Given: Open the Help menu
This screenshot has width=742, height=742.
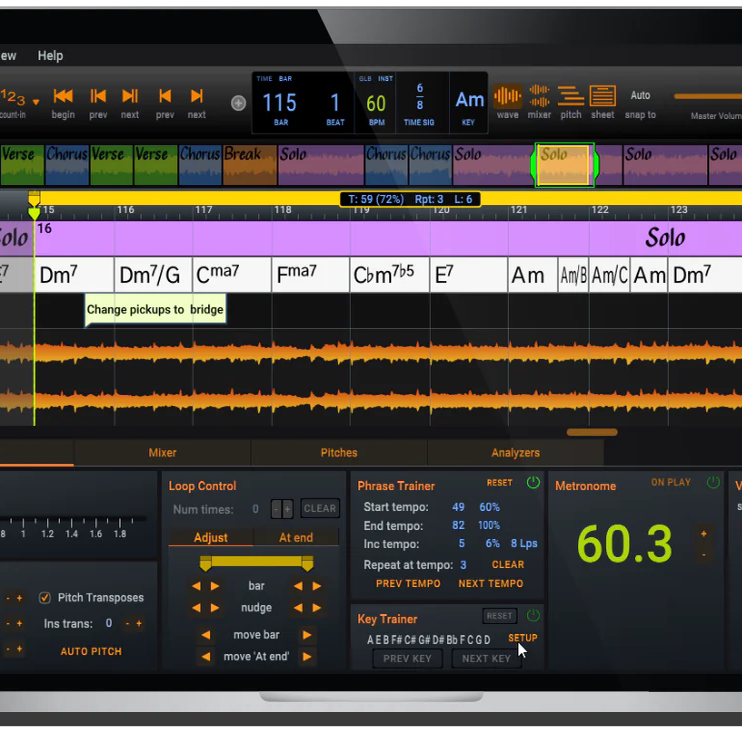Looking at the screenshot, I should (x=50, y=55).
